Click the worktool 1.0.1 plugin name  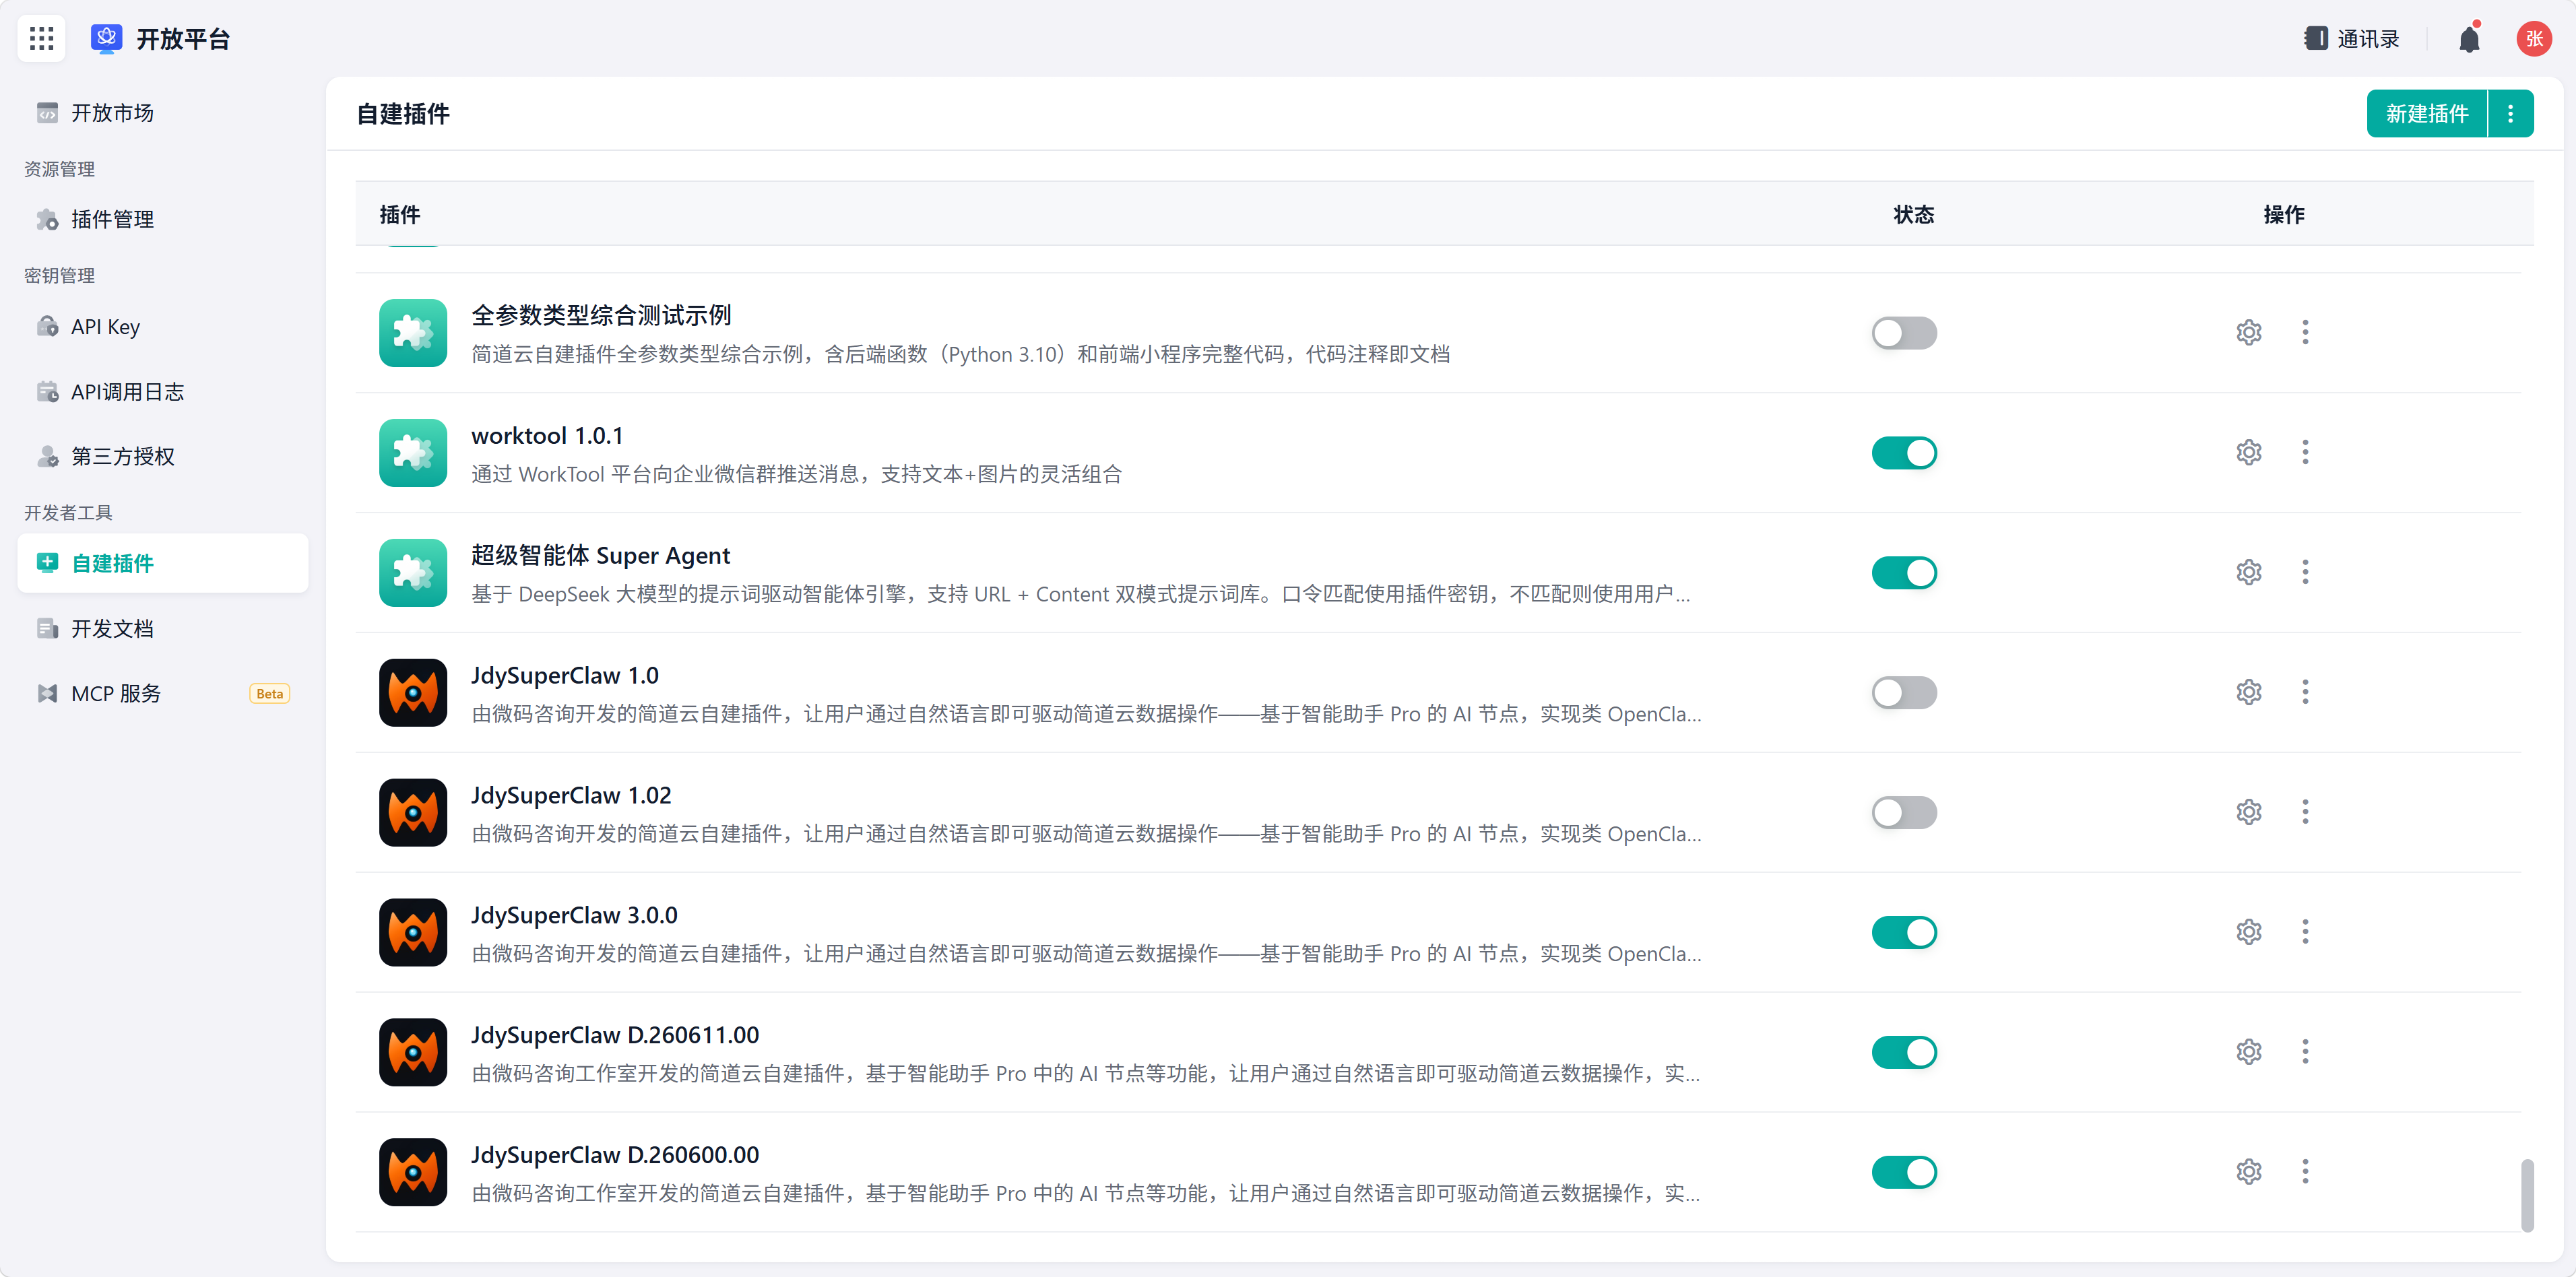[x=547, y=436]
